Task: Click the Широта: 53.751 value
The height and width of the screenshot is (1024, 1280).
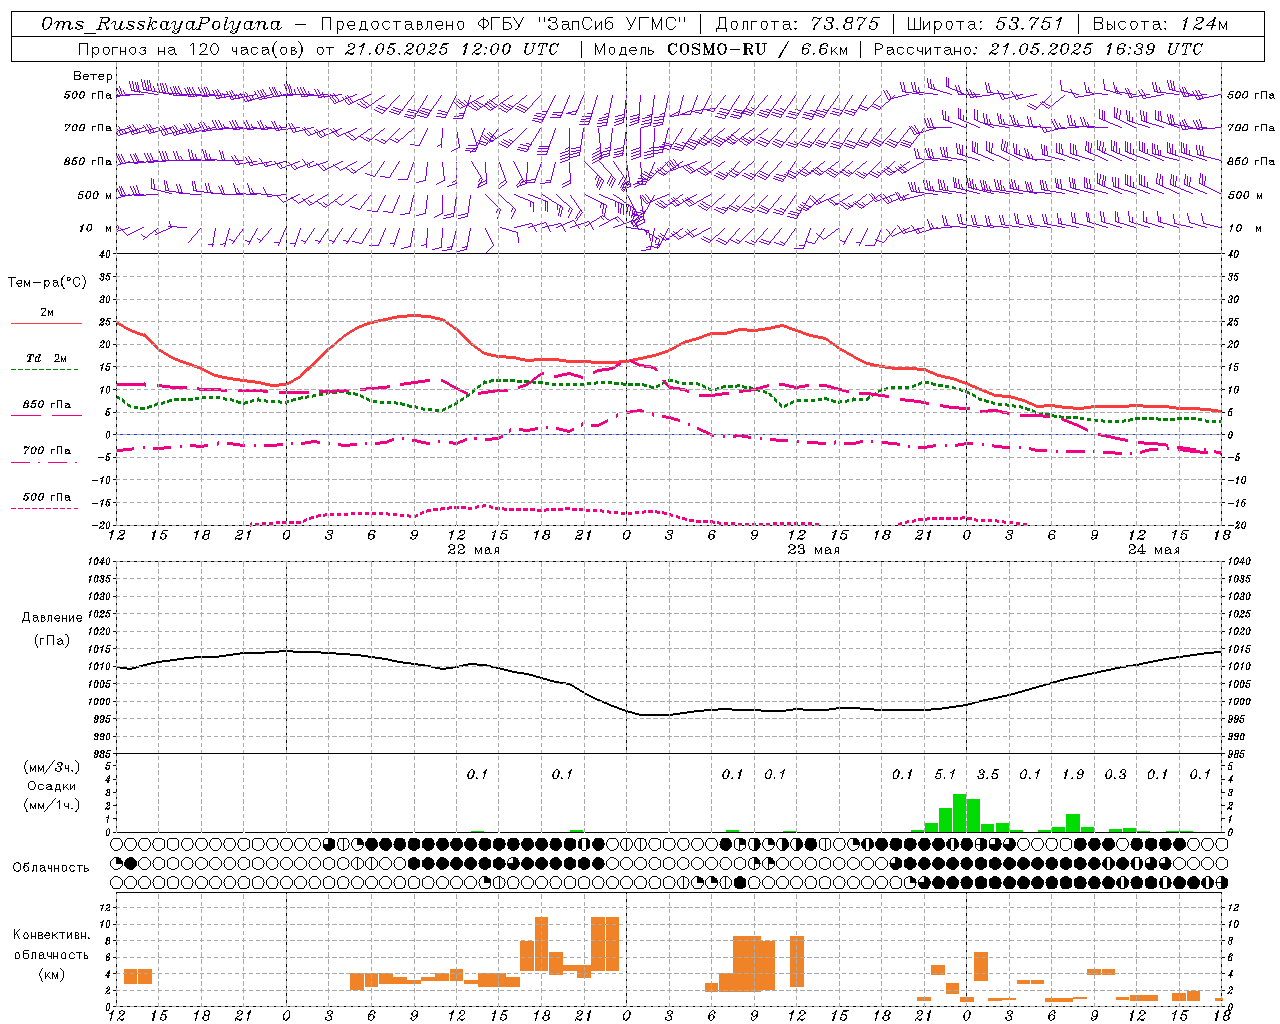Action: 985,23
